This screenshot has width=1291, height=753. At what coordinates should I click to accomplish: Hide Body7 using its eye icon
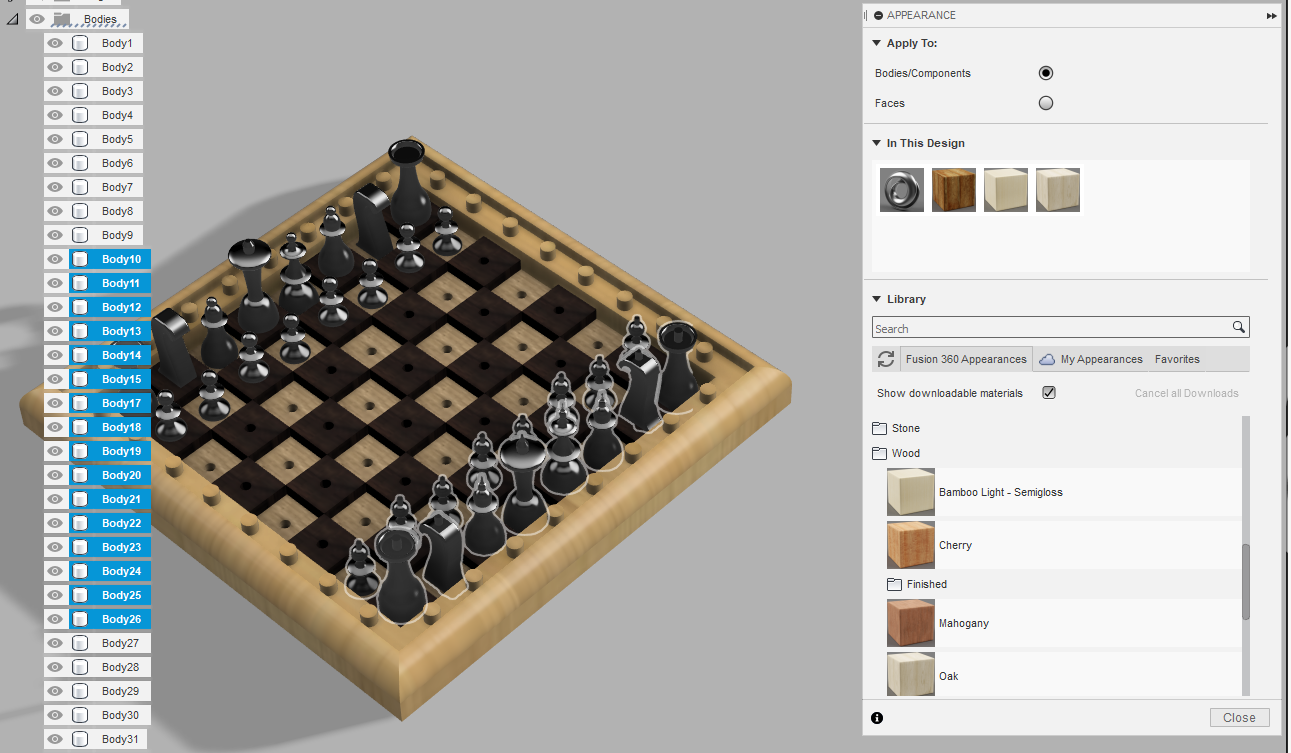point(55,187)
